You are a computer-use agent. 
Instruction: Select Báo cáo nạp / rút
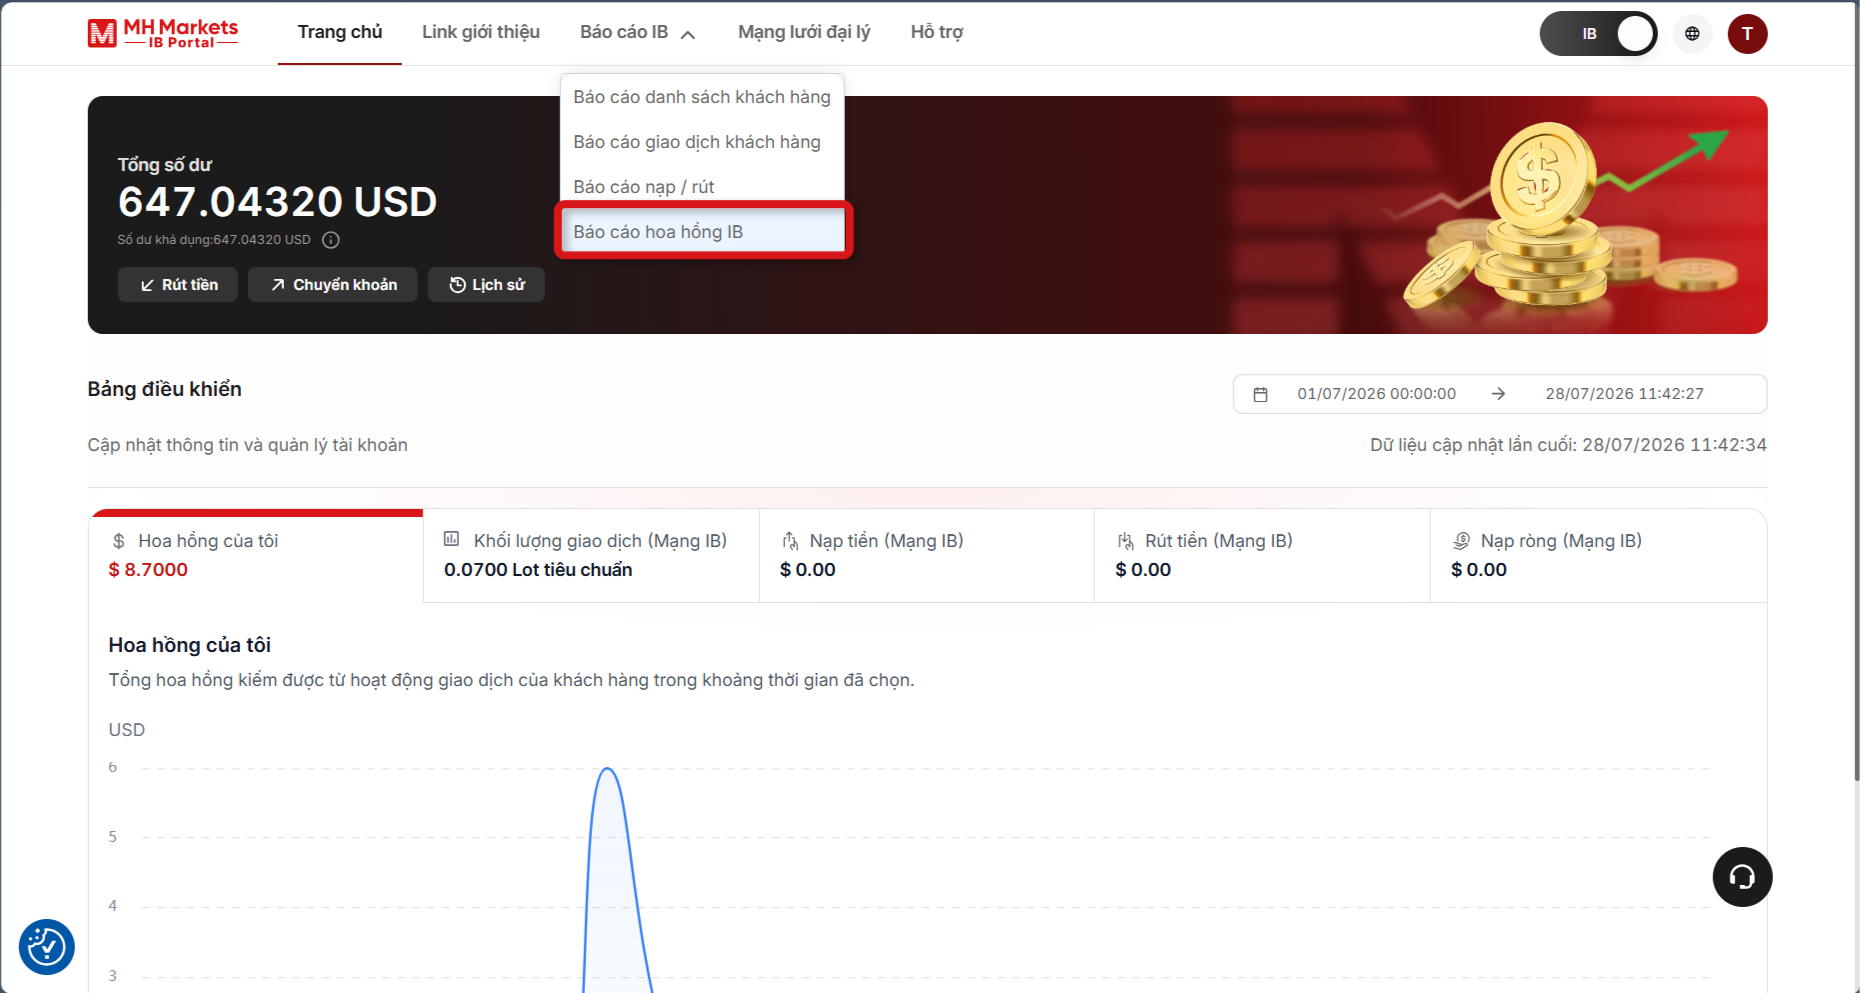tap(702, 187)
